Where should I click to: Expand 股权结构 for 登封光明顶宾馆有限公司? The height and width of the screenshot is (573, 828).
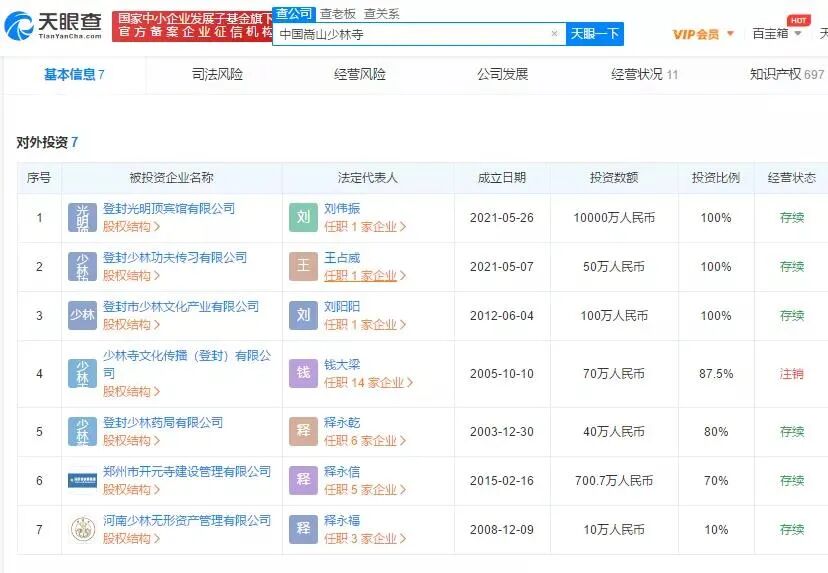click(131, 227)
